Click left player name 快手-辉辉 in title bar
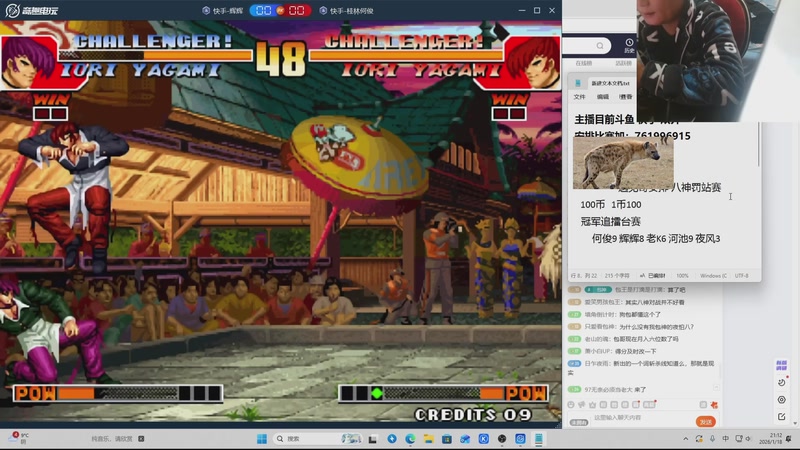The image size is (800, 450). pyautogui.click(x=222, y=10)
